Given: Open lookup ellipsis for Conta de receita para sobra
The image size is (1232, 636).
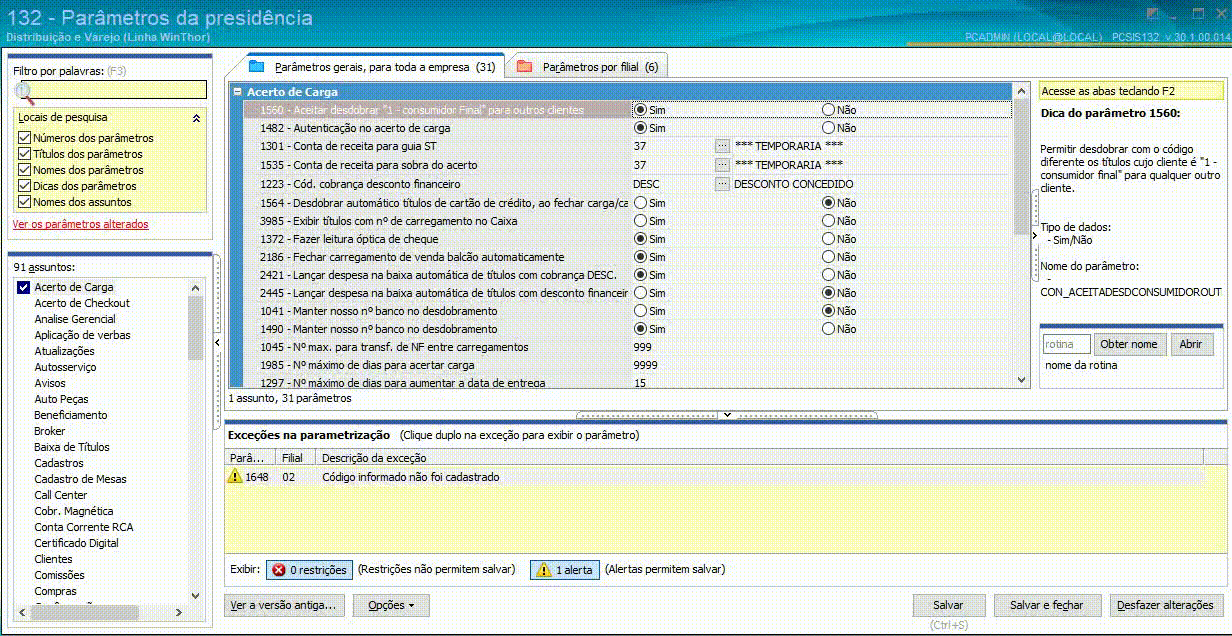Looking at the screenshot, I should 722,165.
